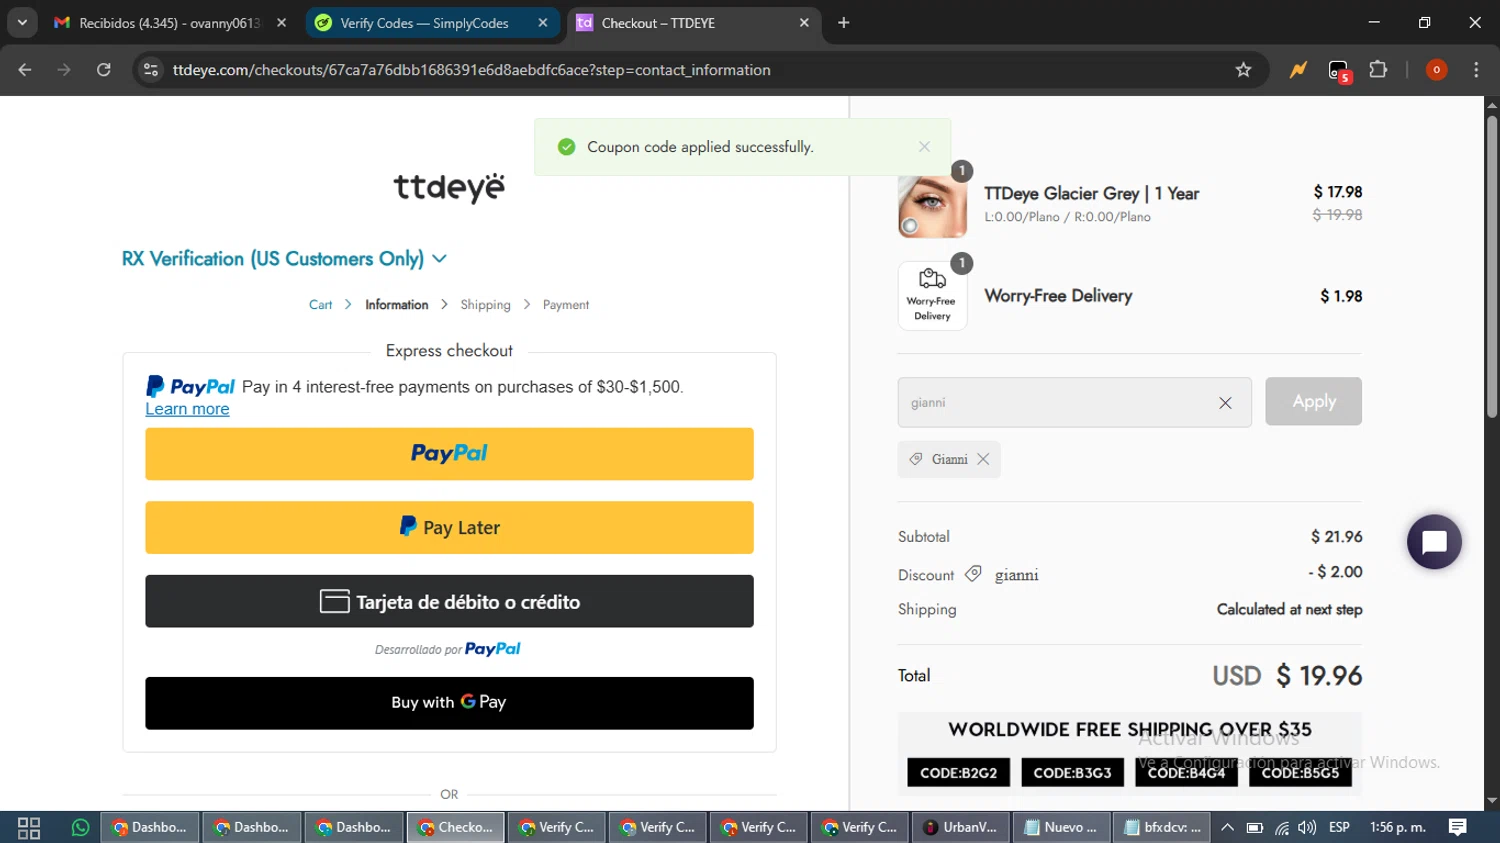Viewport: 1500px width, 843px height.
Task: Go back to previous page
Action: [x=25, y=70]
